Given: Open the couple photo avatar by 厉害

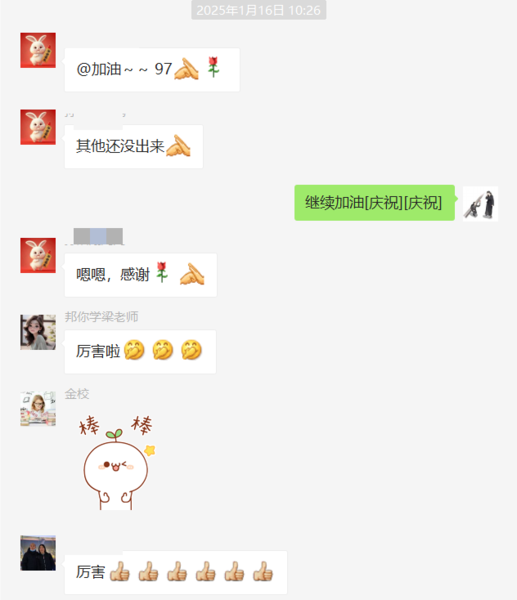Looking at the screenshot, I should 38,553.
